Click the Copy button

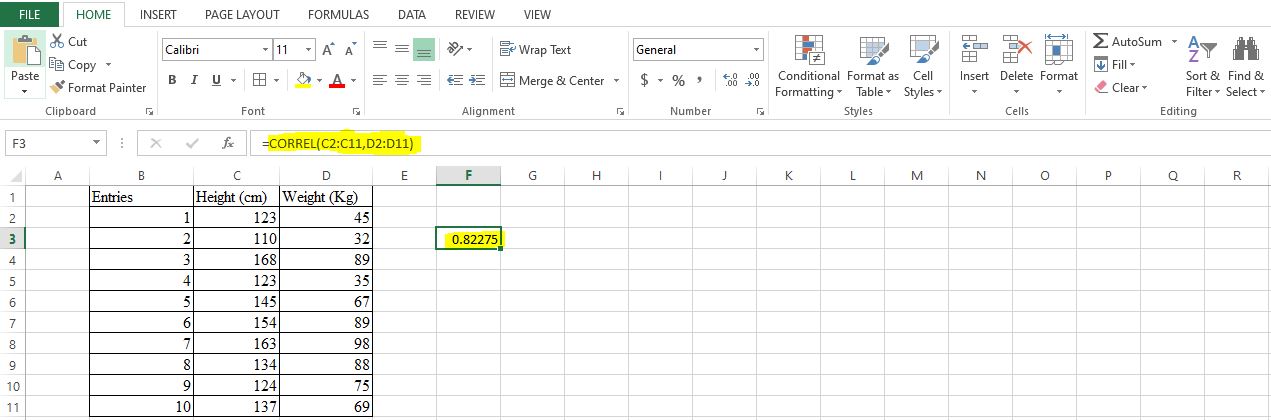73,64
